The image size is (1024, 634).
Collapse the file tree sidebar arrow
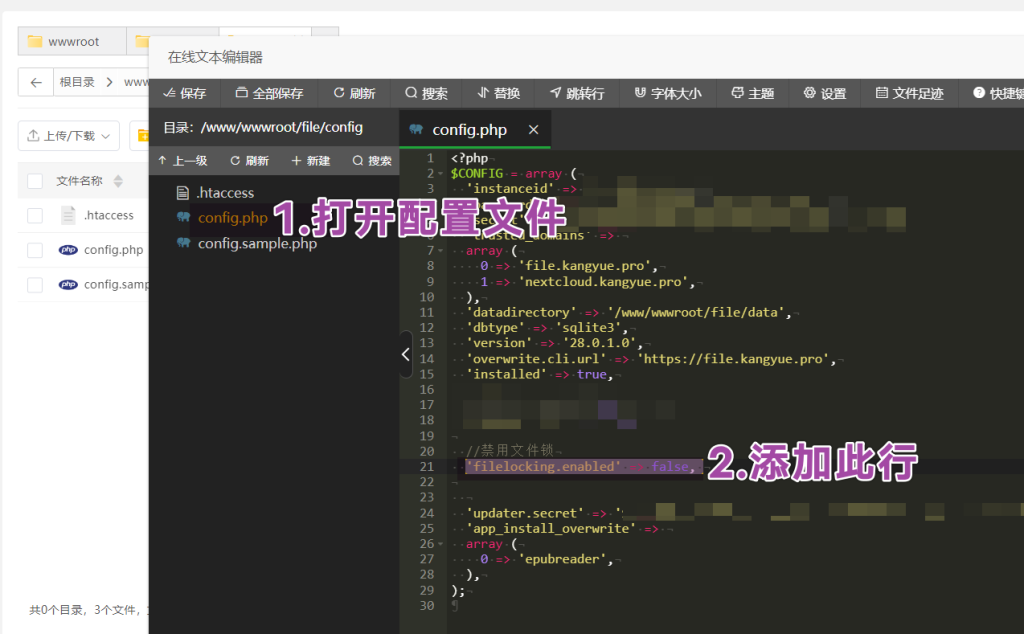pos(406,354)
